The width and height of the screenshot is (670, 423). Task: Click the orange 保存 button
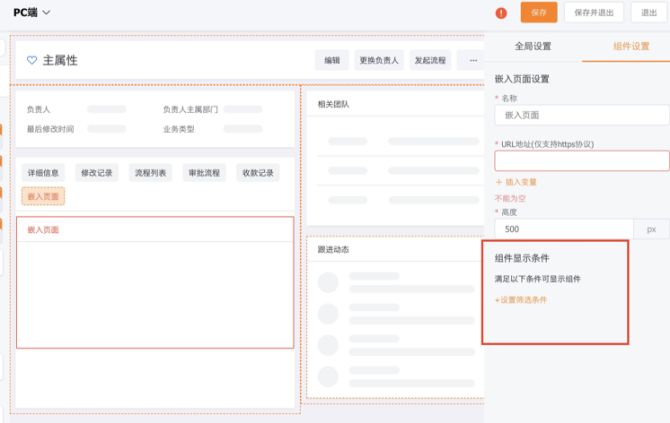[x=539, y=13]
